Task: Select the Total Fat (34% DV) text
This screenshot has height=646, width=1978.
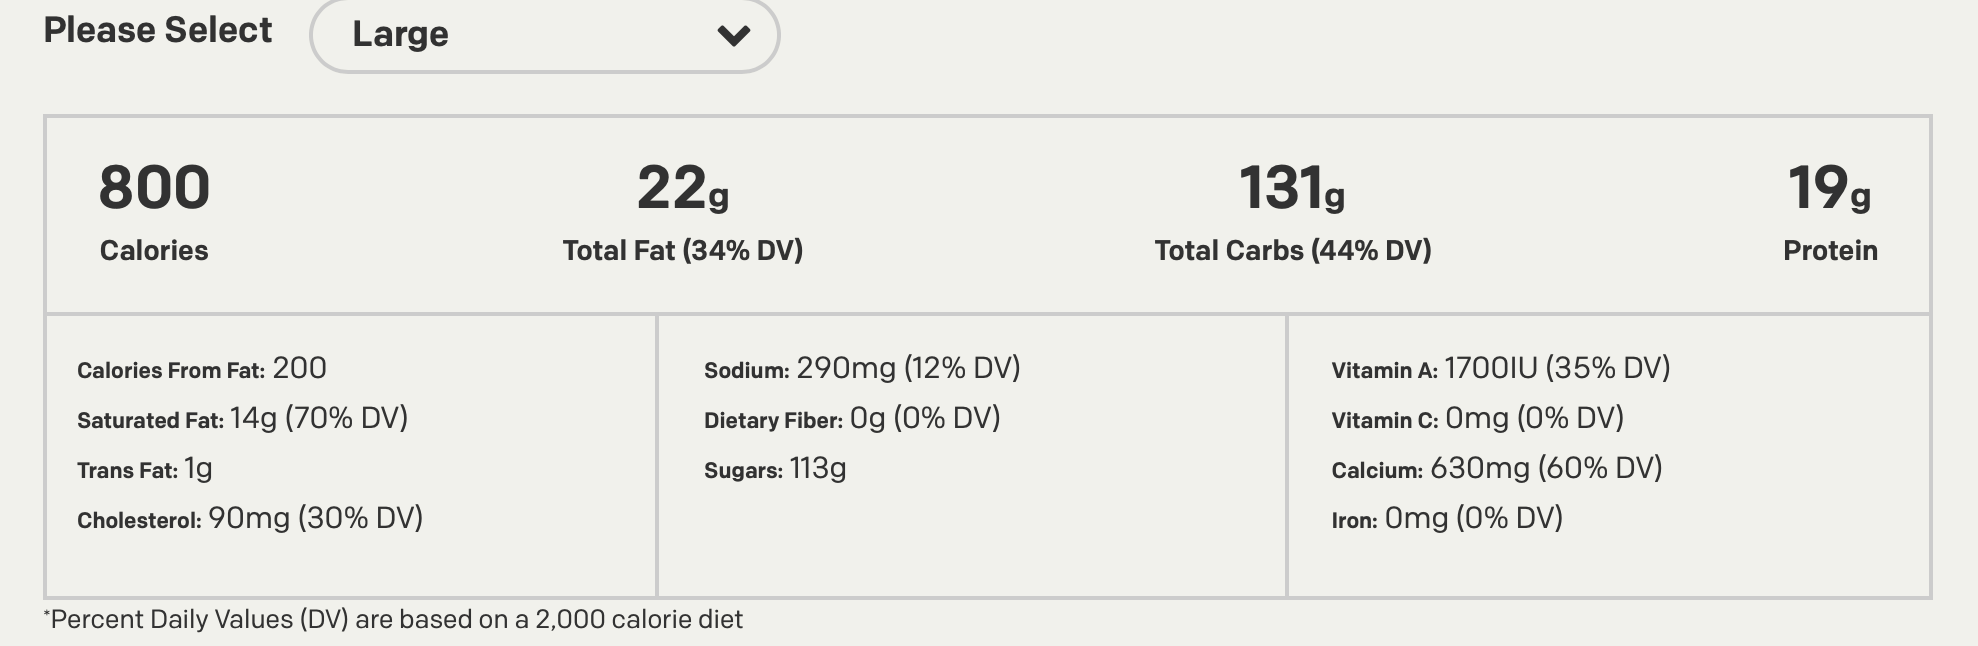Action: tap(682, 250)
